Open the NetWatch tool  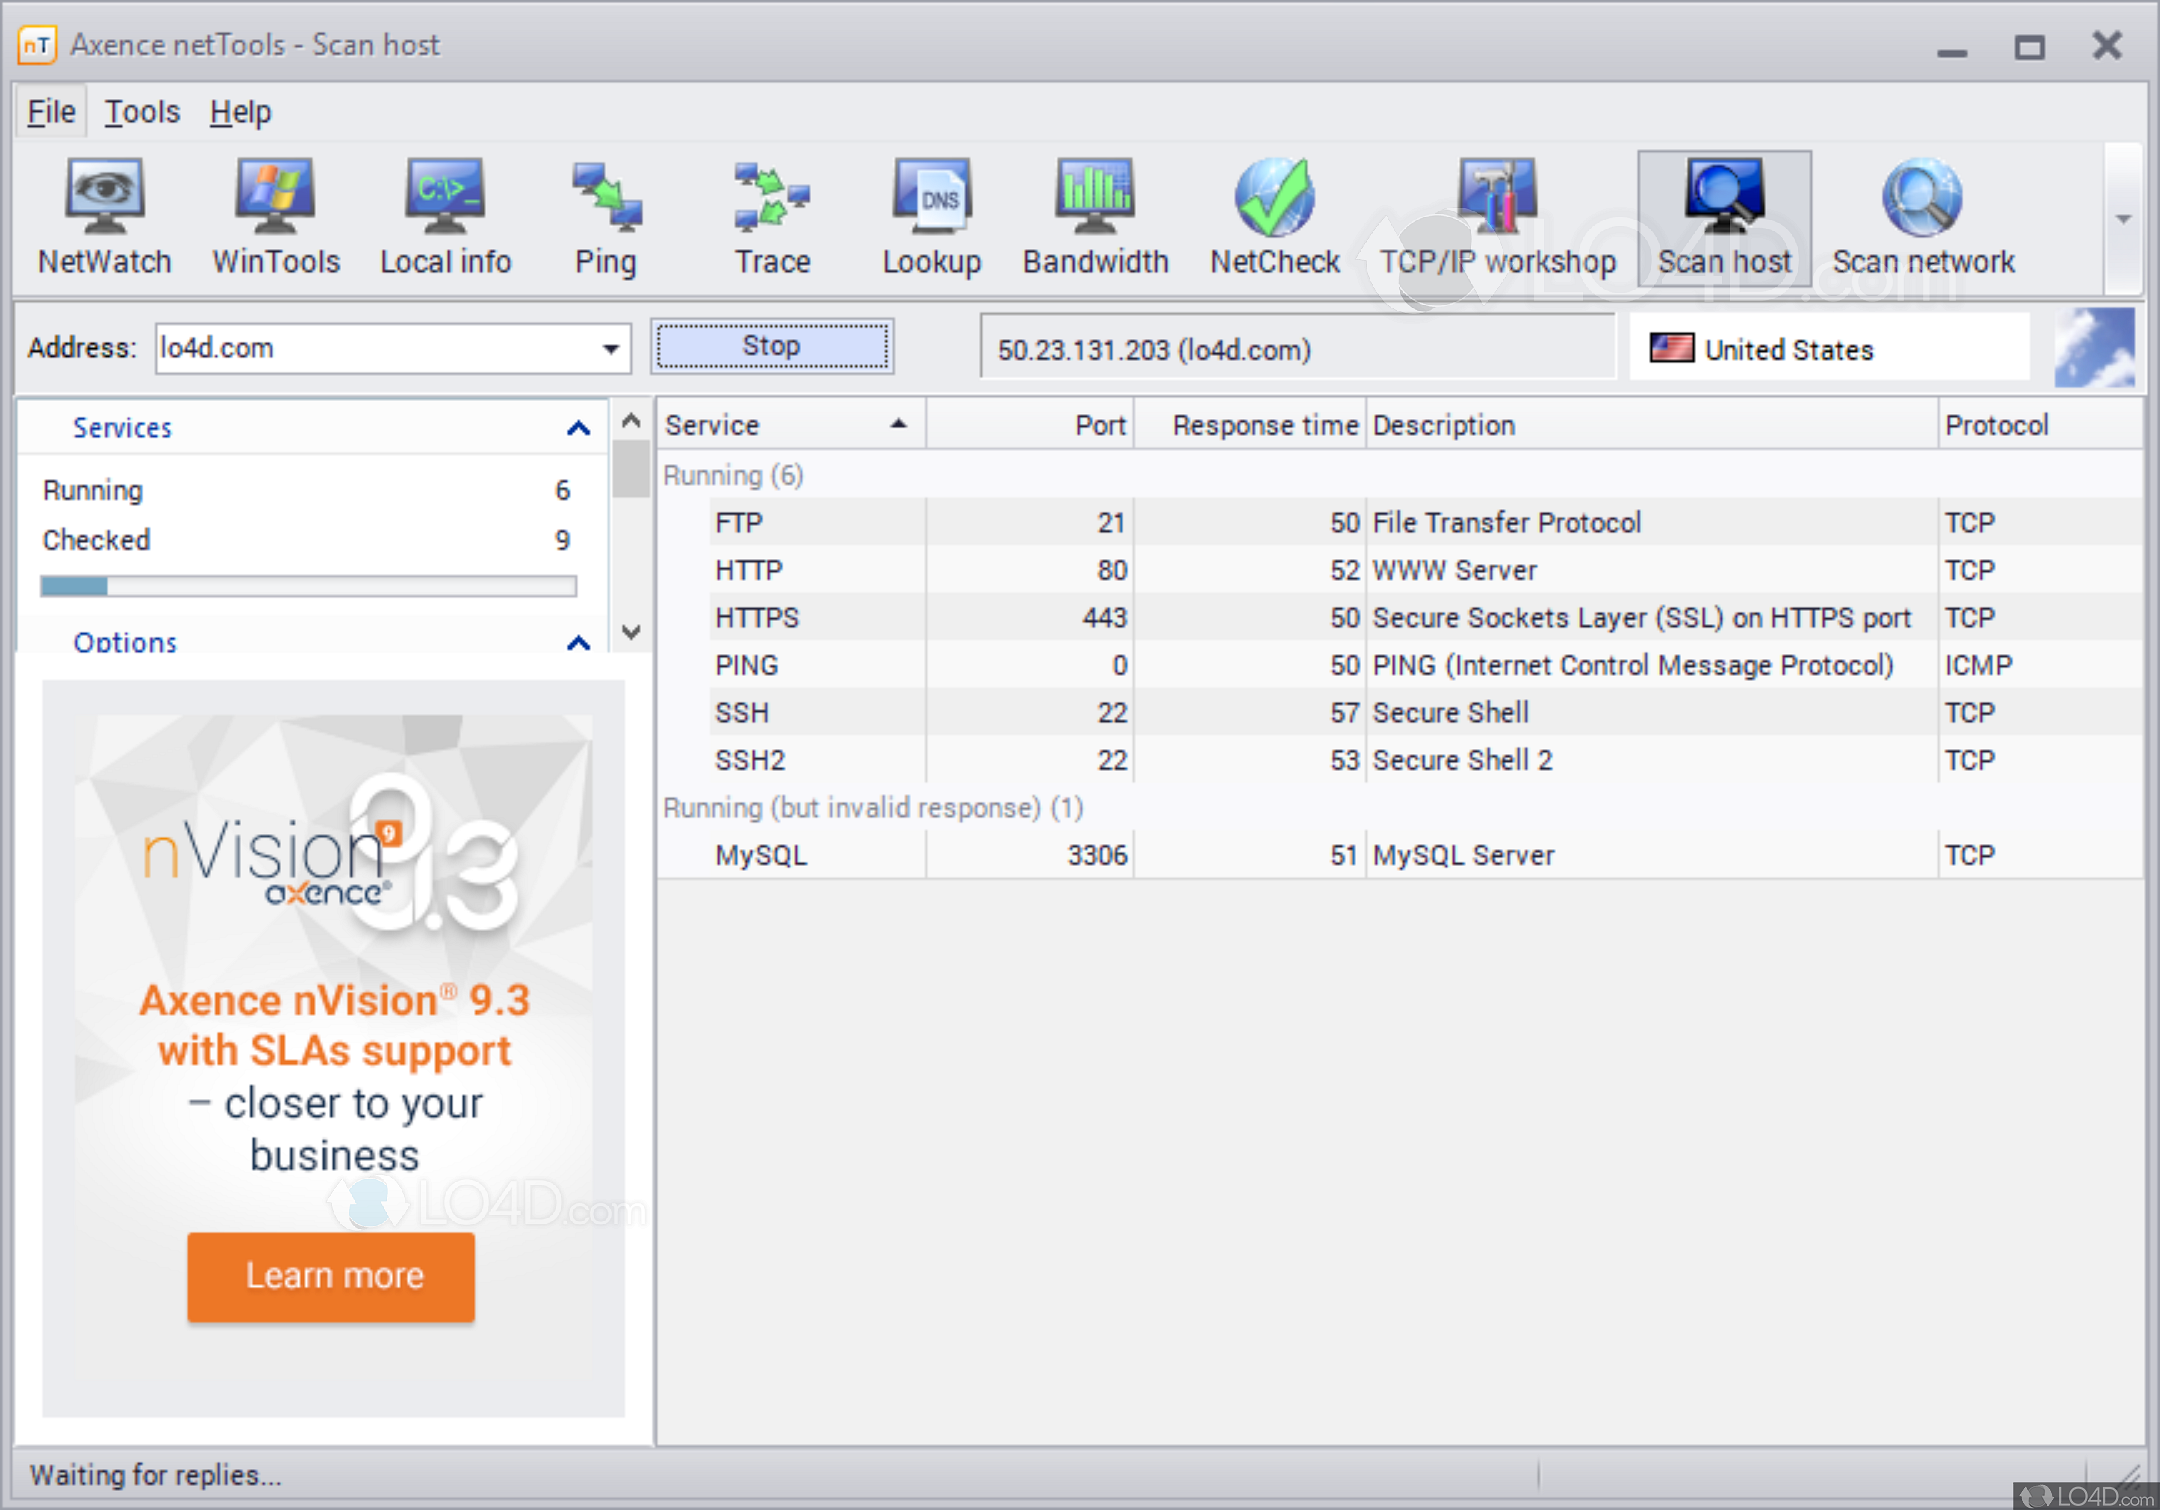click(104, 215)
